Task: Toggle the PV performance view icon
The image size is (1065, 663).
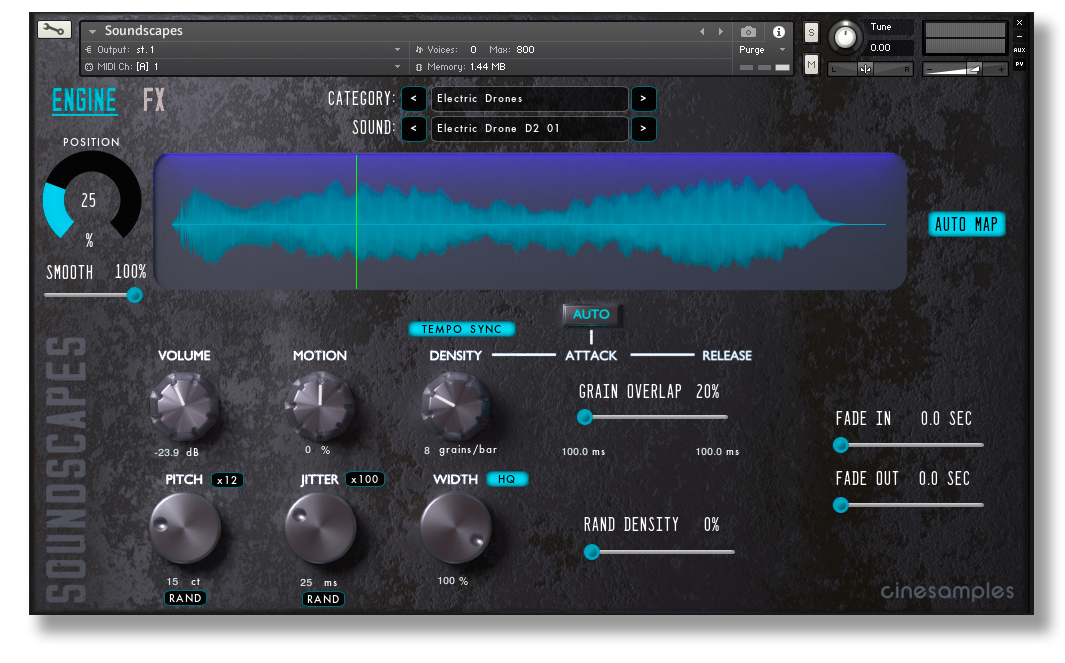Action: coord(1018,63)
